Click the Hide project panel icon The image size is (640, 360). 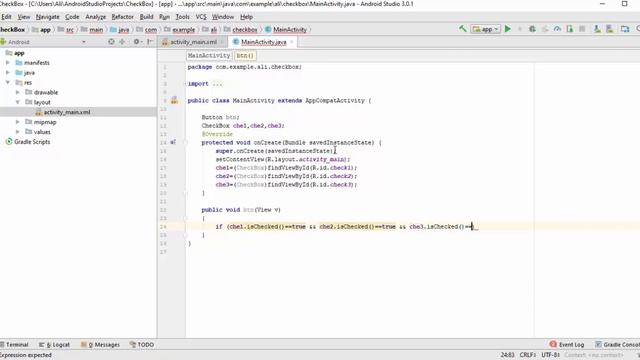click(x=150, y=42)
